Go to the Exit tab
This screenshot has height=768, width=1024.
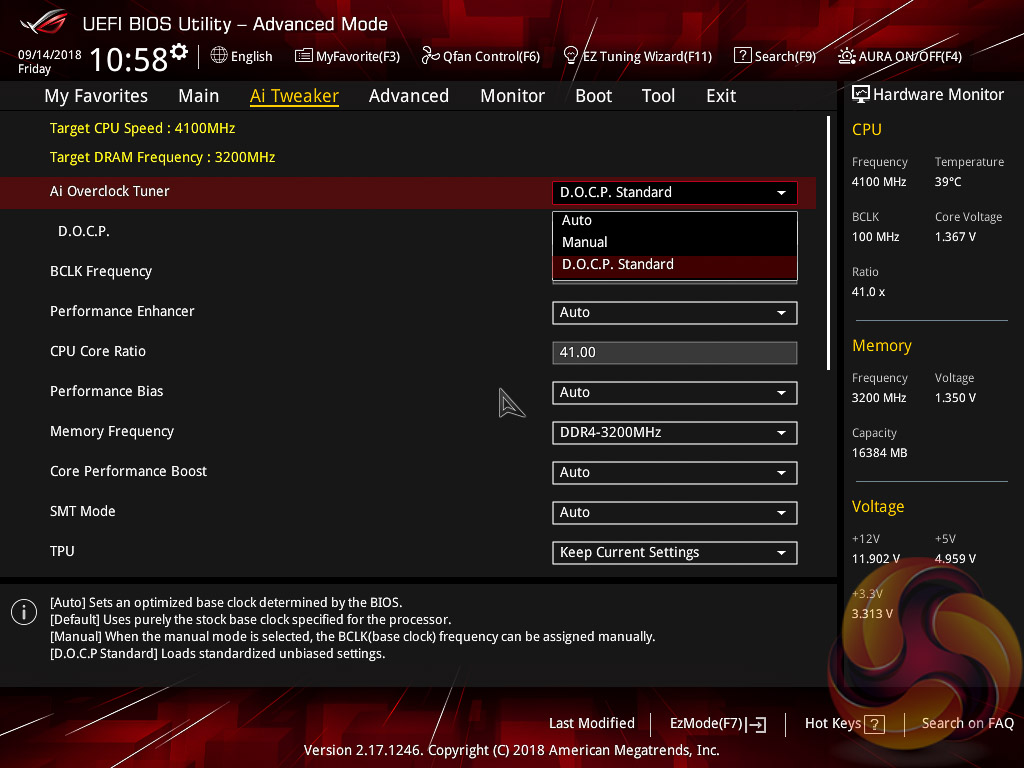click(721, 96)
